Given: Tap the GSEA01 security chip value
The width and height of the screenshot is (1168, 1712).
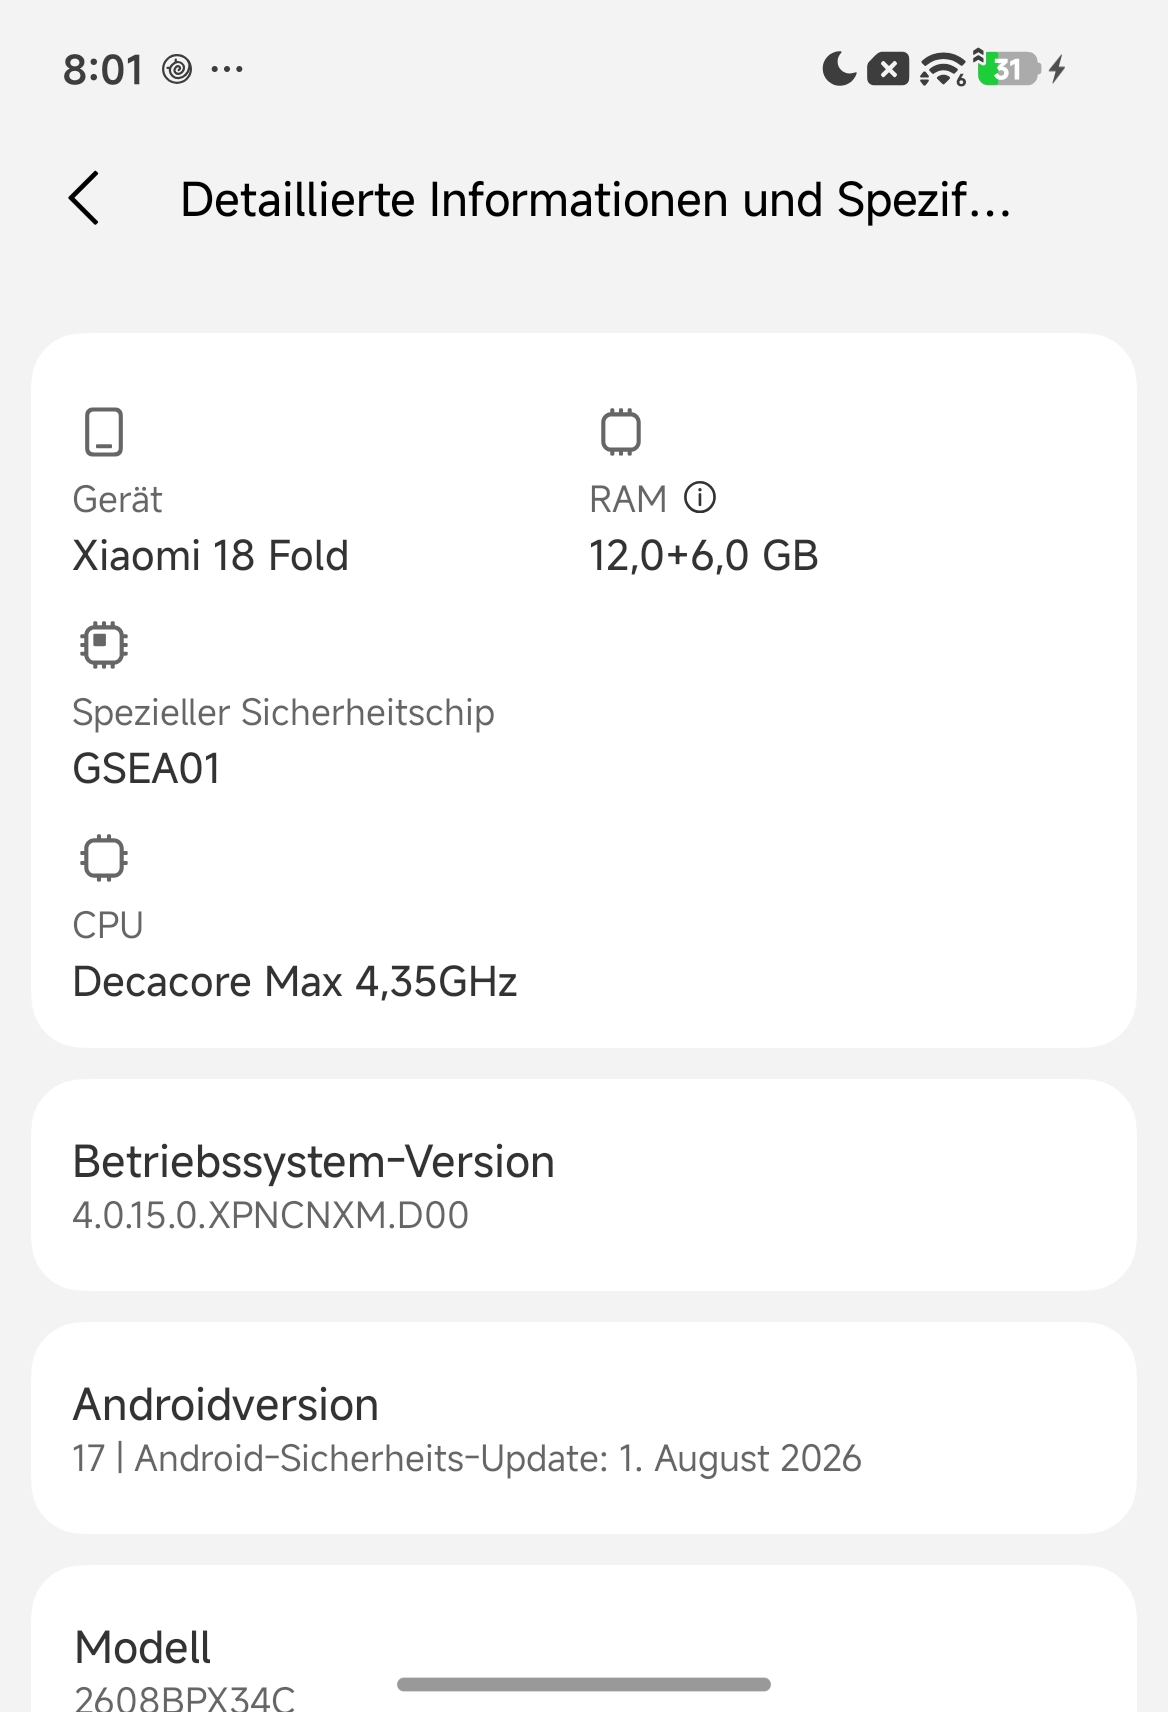Looking at the screenshot, I should (x=147, y=769).
